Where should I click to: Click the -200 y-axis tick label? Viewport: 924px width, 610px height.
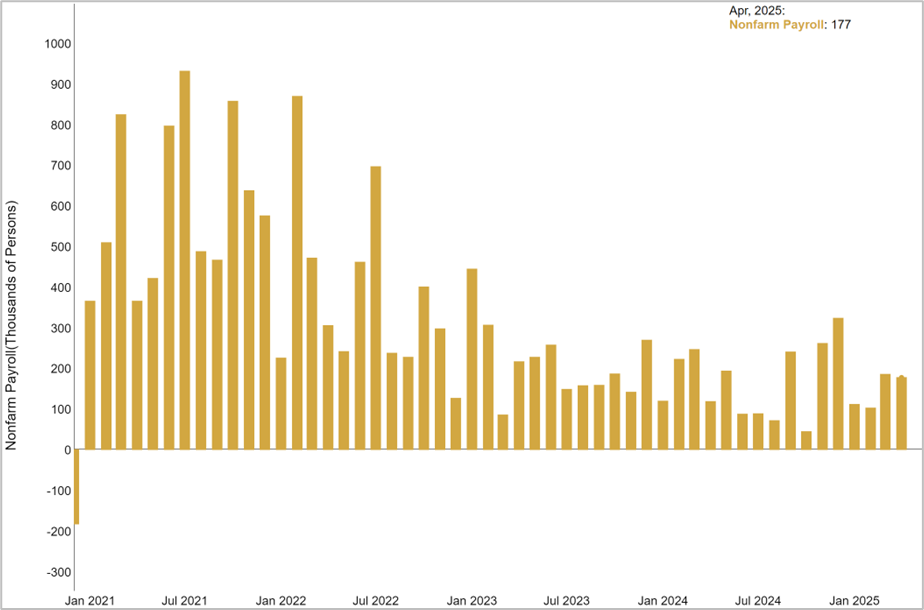(x=59, y=532)
